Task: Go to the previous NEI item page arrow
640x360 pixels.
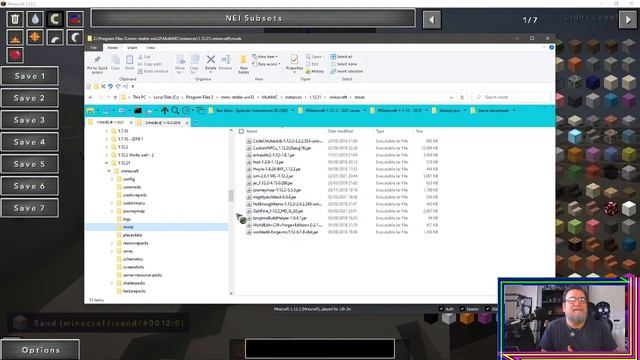Action: (x=432, y=20)
